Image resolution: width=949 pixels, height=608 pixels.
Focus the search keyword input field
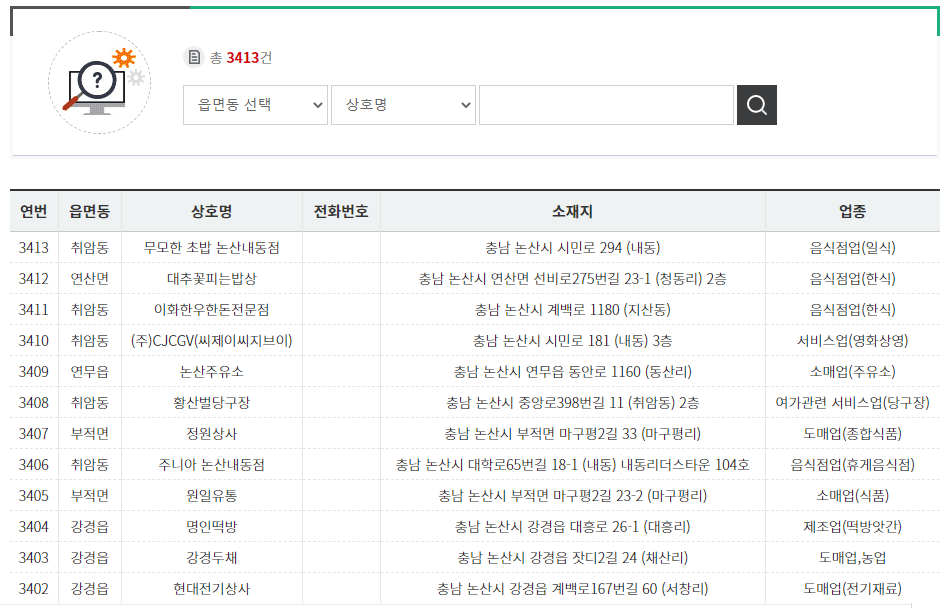(x=606, y=105)
